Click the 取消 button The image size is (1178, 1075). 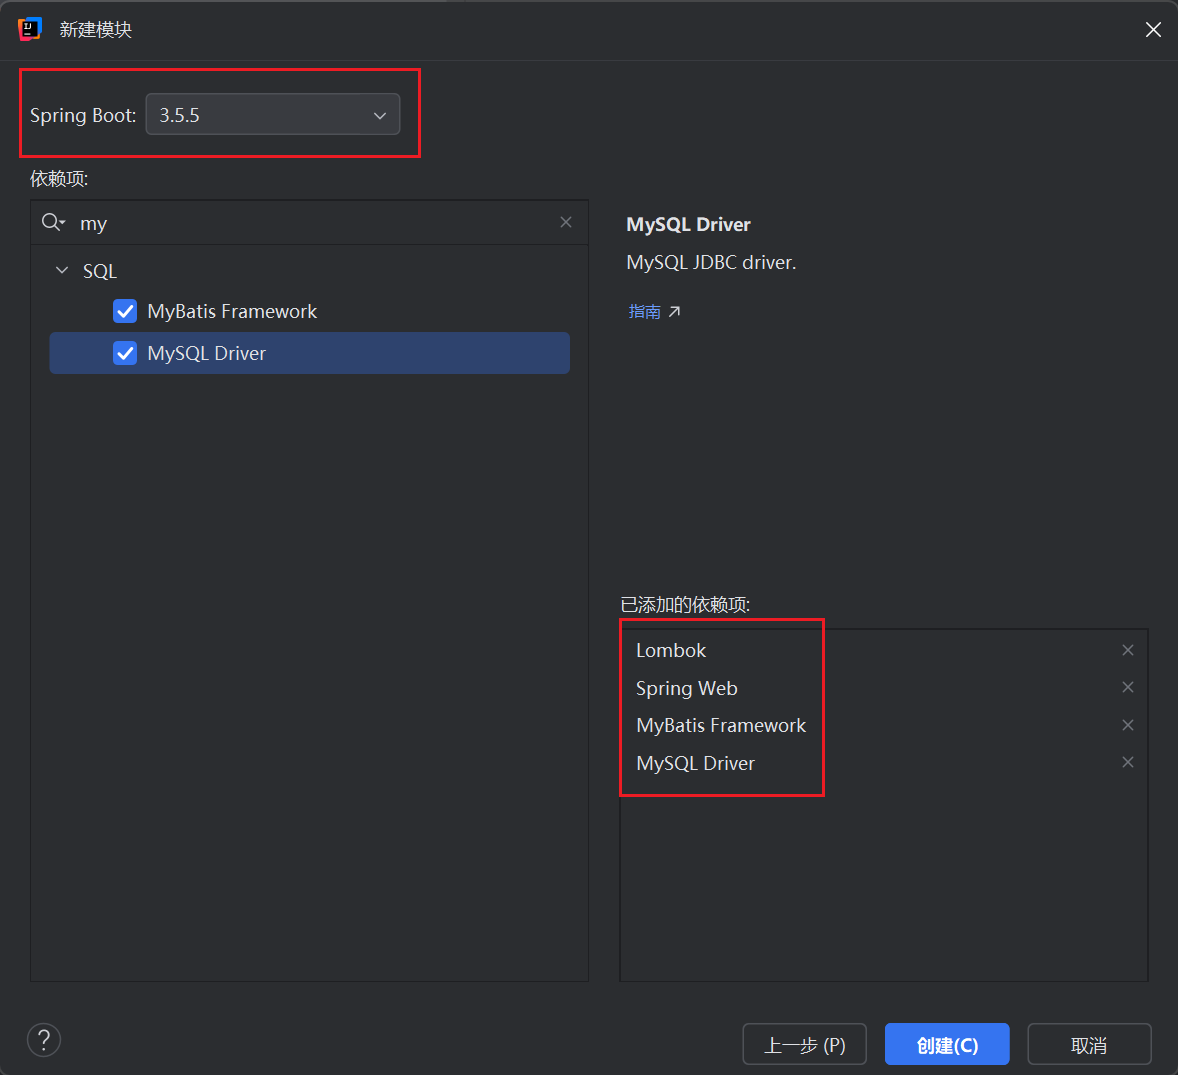pos(1089,1044)
